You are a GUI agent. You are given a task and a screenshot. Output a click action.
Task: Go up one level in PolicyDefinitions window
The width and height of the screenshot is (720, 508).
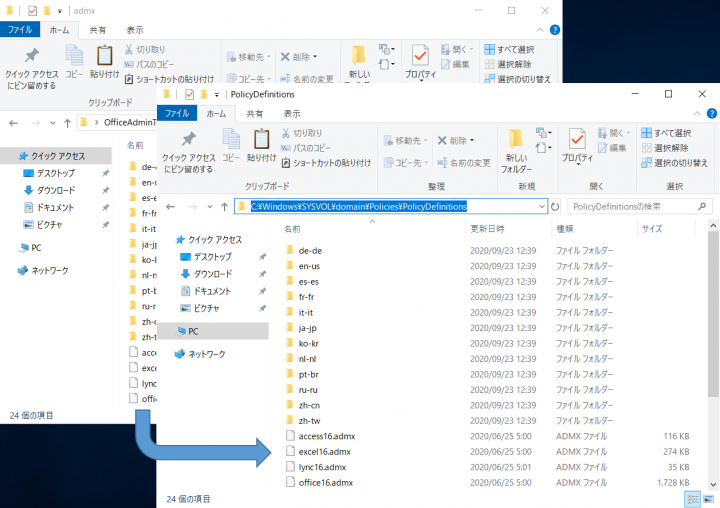[224, 207]
